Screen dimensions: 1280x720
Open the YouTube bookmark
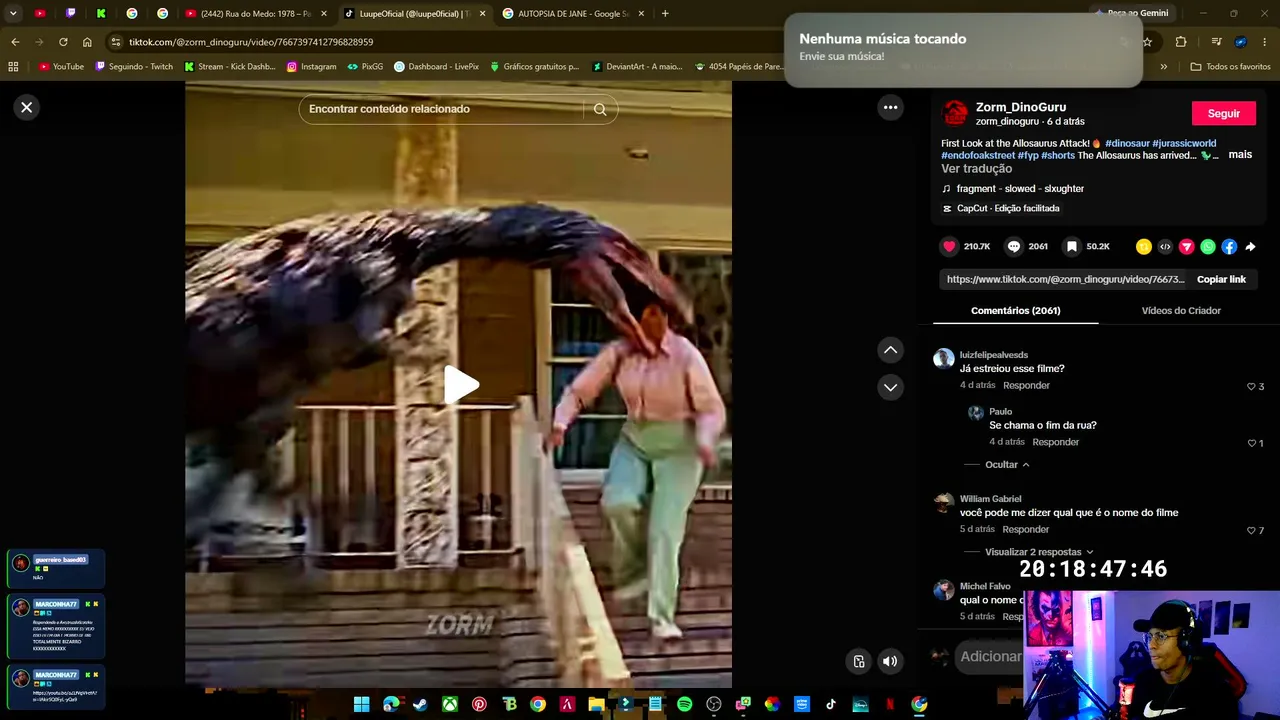pos(62,67)
